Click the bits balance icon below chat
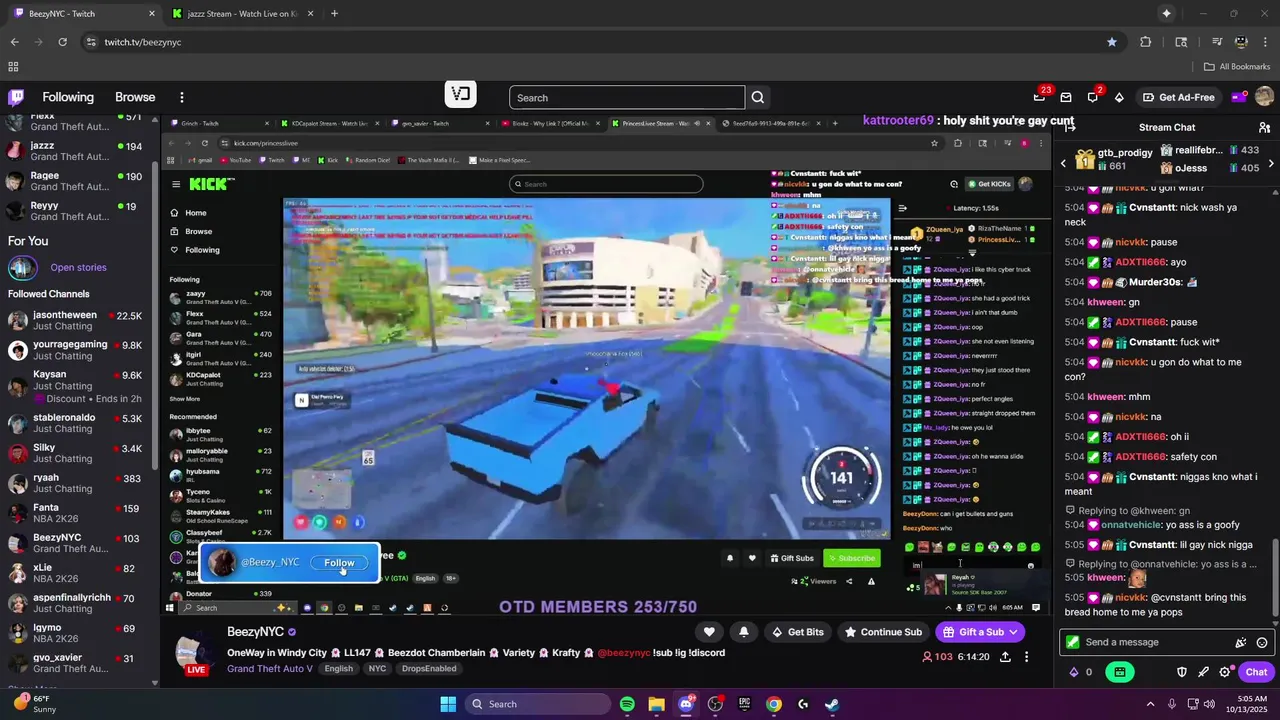 pyautogui.click(x=1074, y=672)
